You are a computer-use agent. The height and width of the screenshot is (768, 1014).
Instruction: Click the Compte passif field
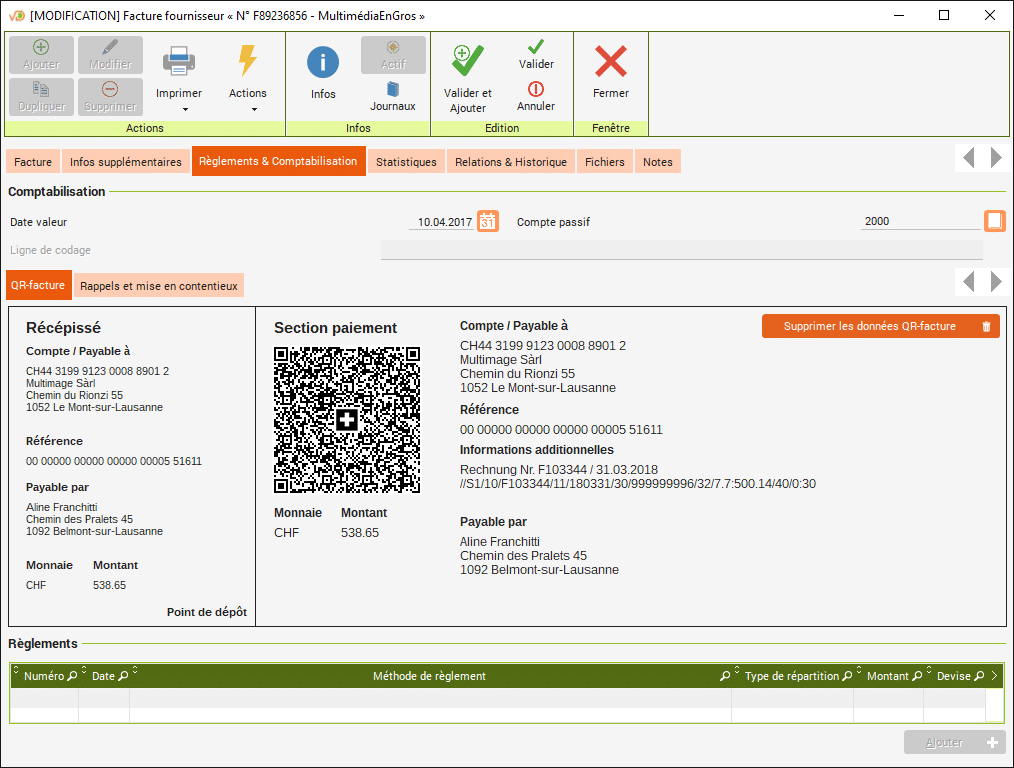tap(920, 222)
